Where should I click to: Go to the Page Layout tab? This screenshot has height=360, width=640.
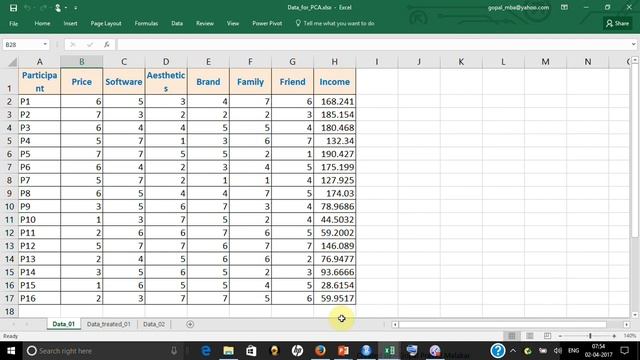coord(106,24)
